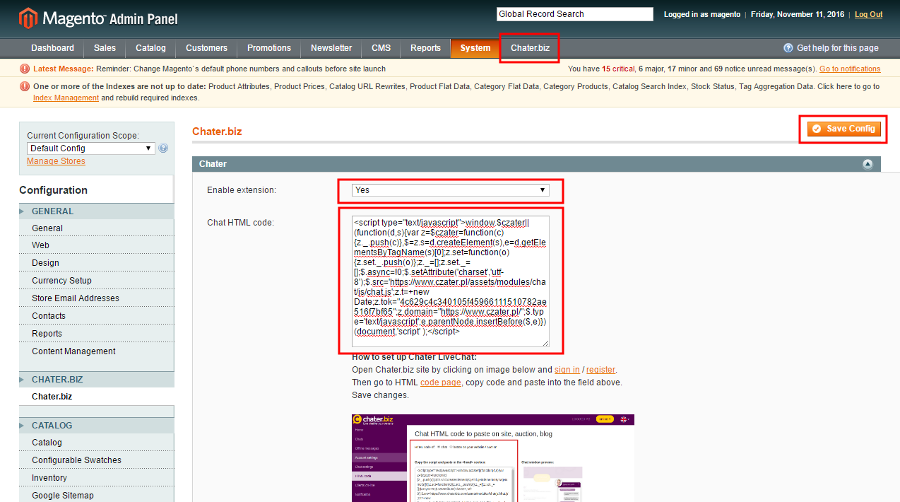Collapse the CHATER.BIZ configuration group
This screenshot has width=900, height=502.
pyautogui.click(x=96, y=379)
